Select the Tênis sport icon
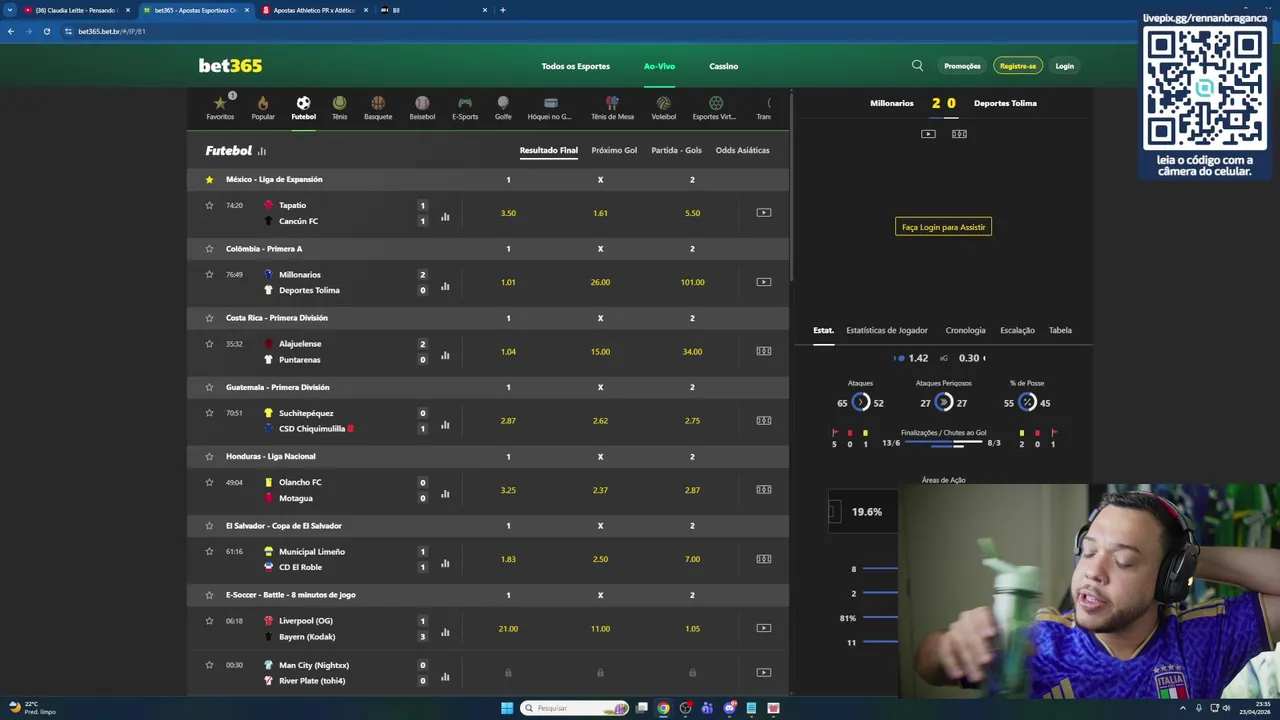The height and width of the screenshot is (720, 1280). 340,108
